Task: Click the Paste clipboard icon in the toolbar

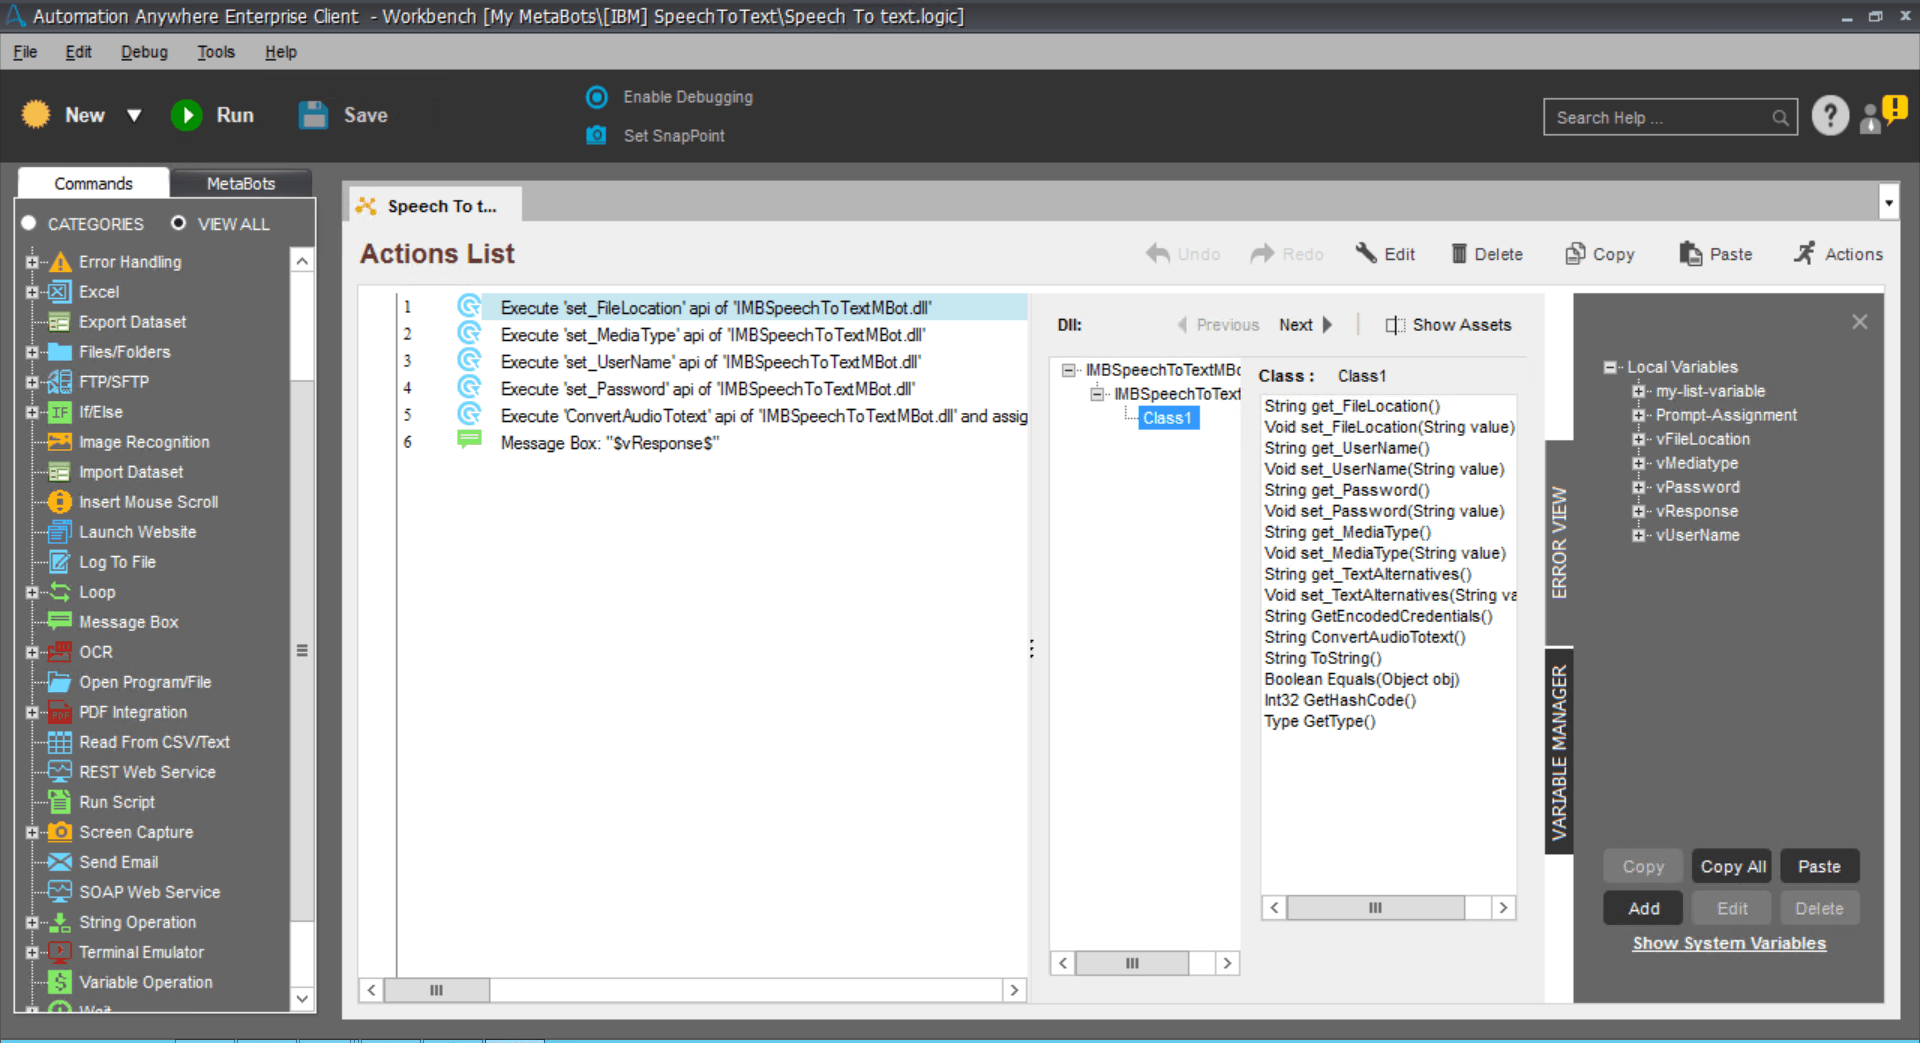Action: pyautogui.click(x=1690, y=254)
